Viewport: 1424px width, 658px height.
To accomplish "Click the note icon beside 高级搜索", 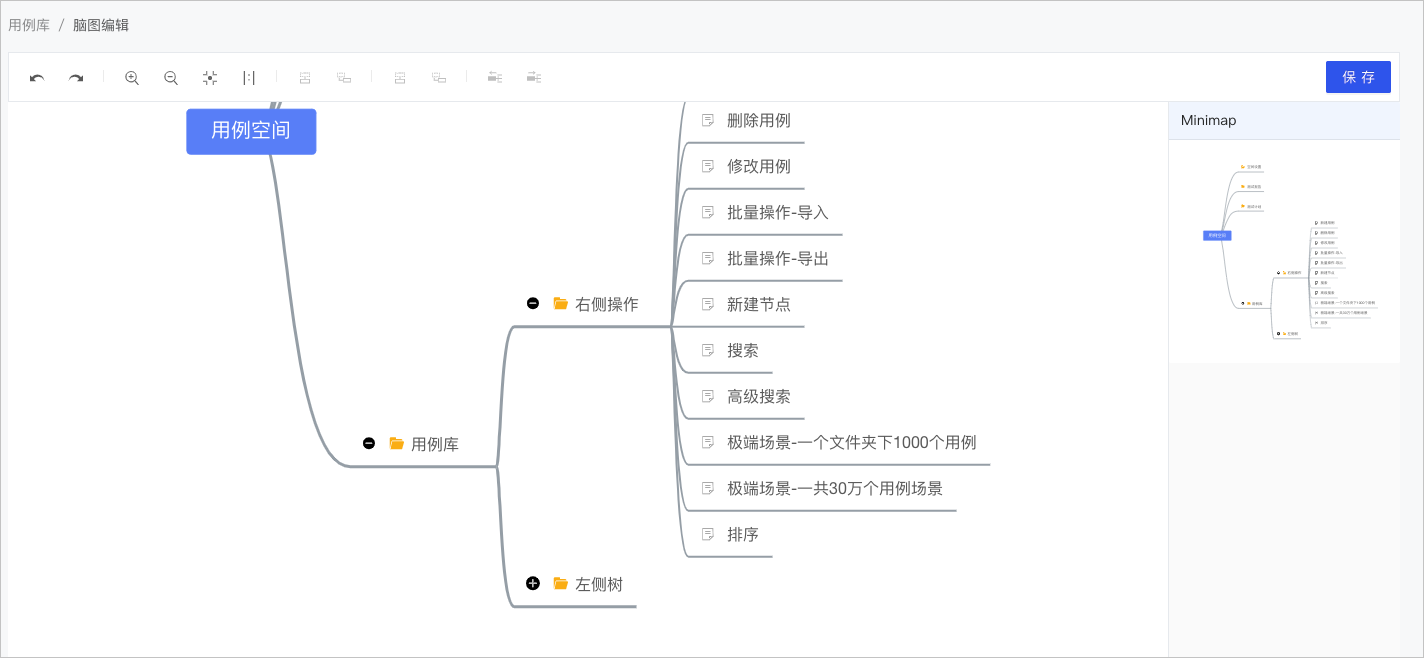I will (x=708, y=396).
